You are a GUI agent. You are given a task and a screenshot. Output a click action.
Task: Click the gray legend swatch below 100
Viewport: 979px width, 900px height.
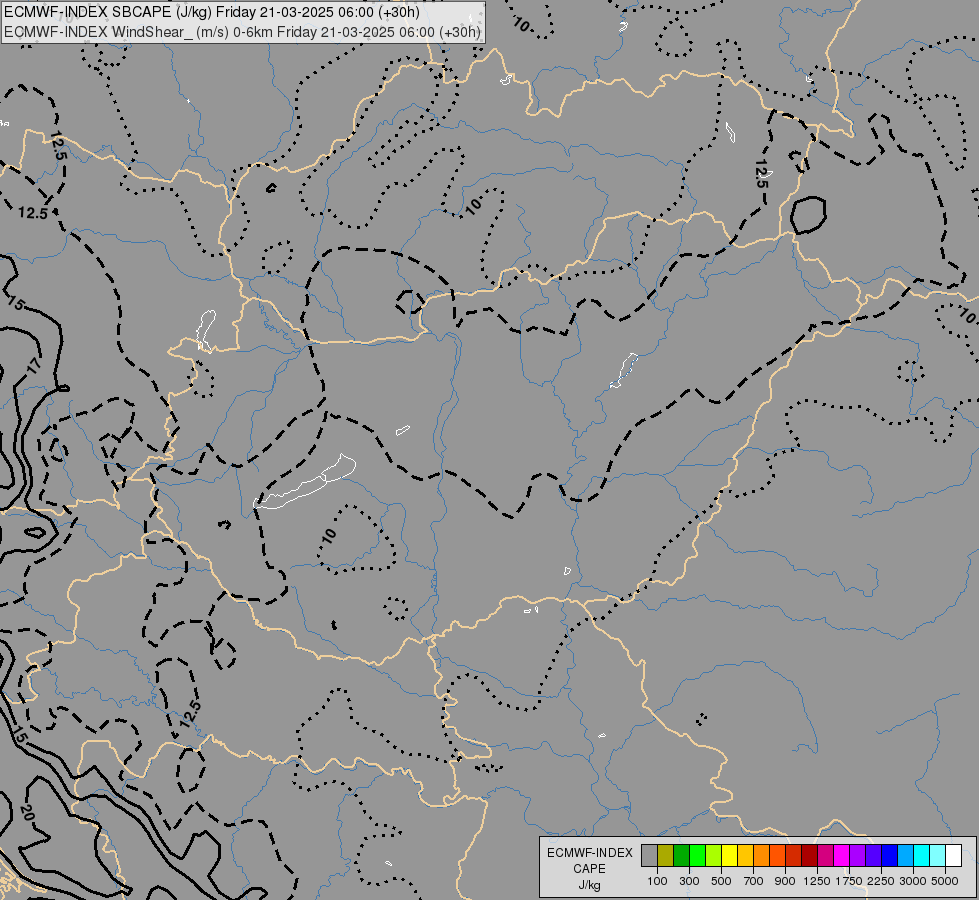pyautogui.click(x=649, y=855)
